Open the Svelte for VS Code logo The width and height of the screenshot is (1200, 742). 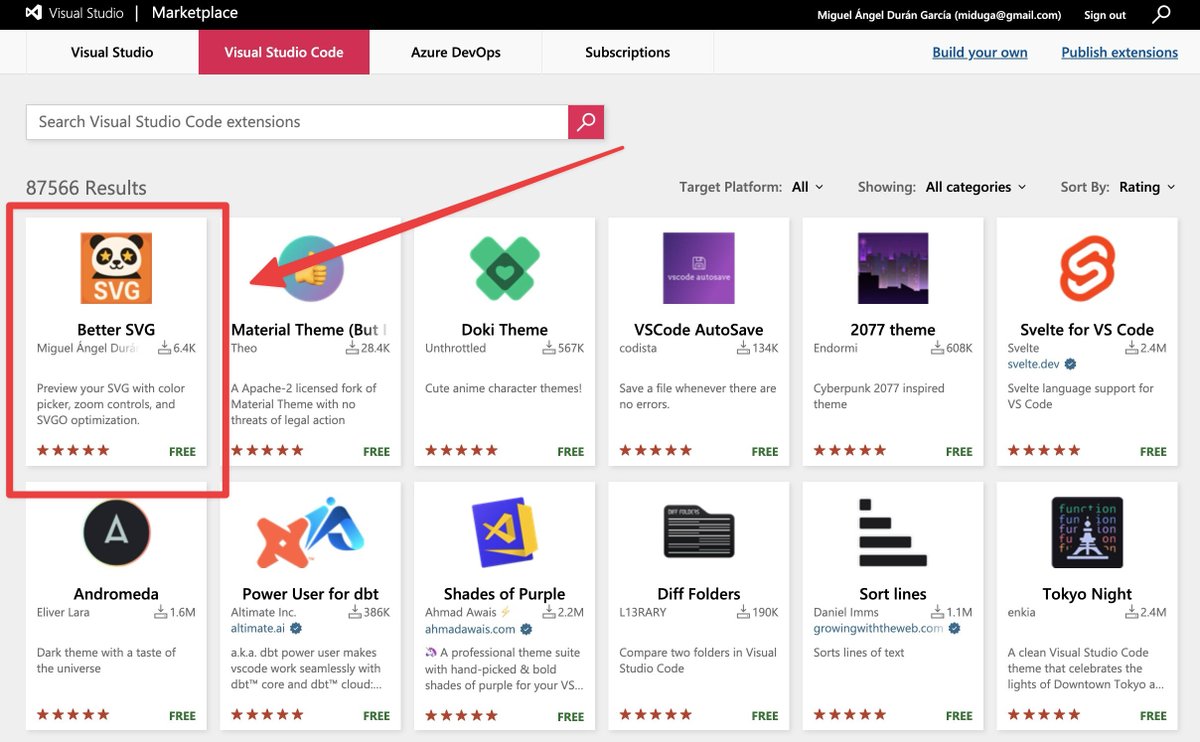click(1087, 268)
